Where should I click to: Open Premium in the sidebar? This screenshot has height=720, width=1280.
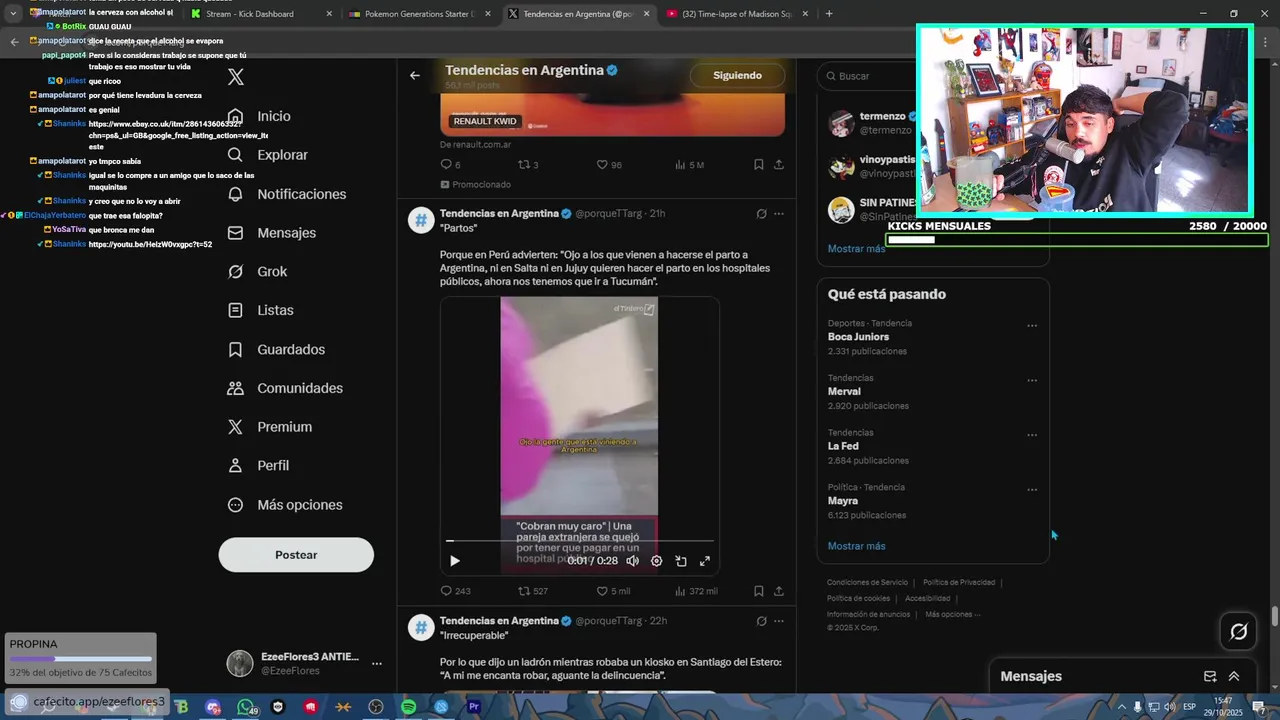pyautogui.click(x=269, y=427)
